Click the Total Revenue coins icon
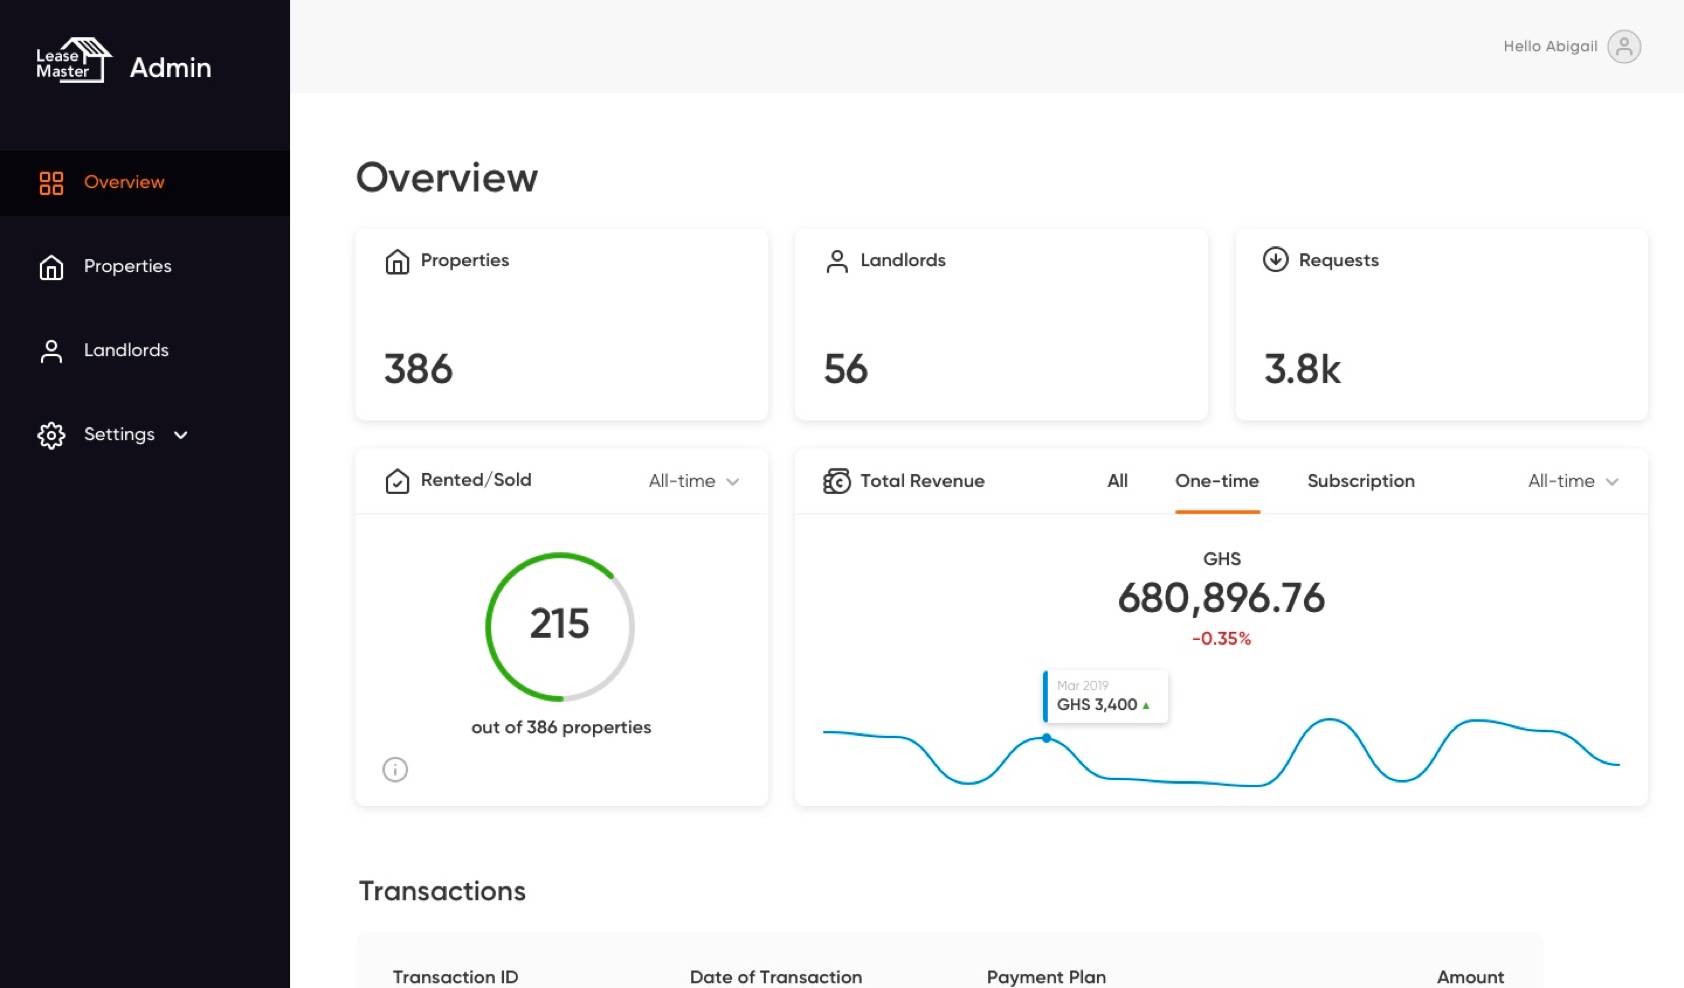Viewport: 1684px width, 988px height. [x=836, y=481]
